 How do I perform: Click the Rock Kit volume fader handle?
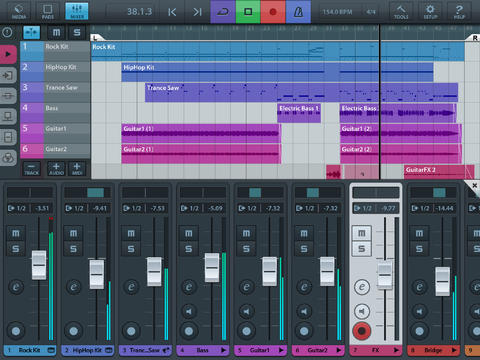39,265
